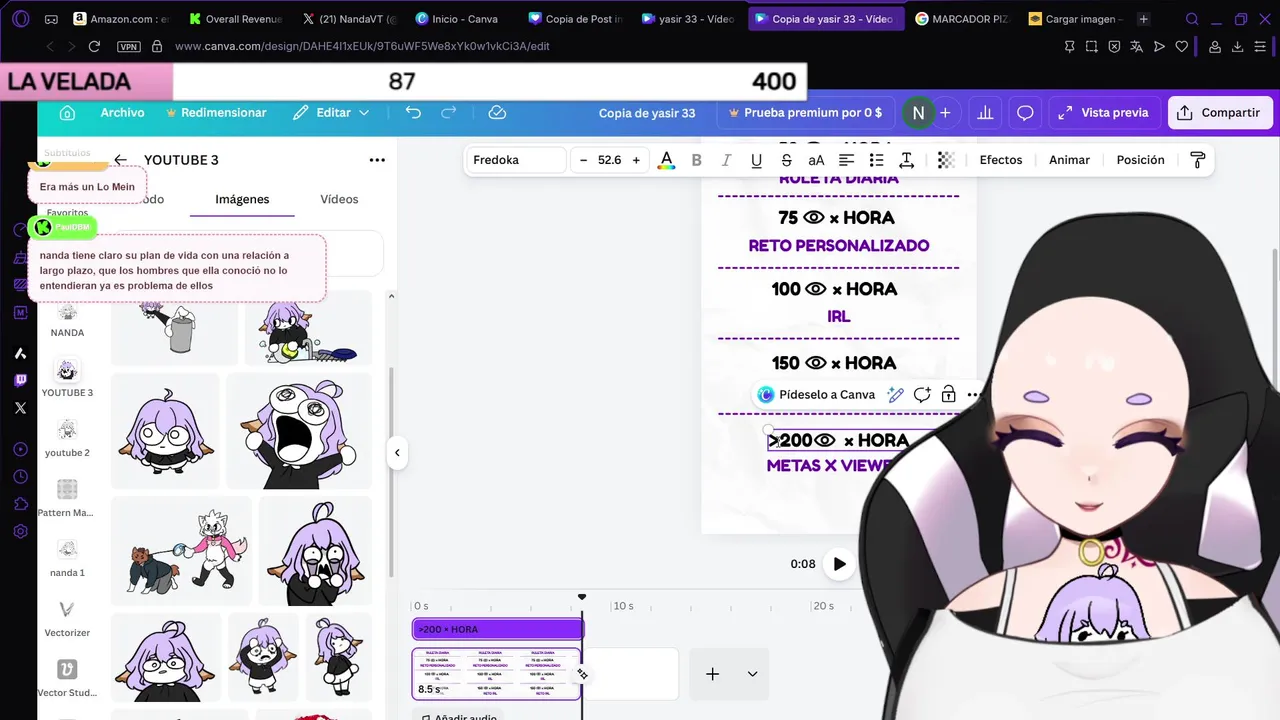Switch to MARCADOR PIZ browser tab

963,19
